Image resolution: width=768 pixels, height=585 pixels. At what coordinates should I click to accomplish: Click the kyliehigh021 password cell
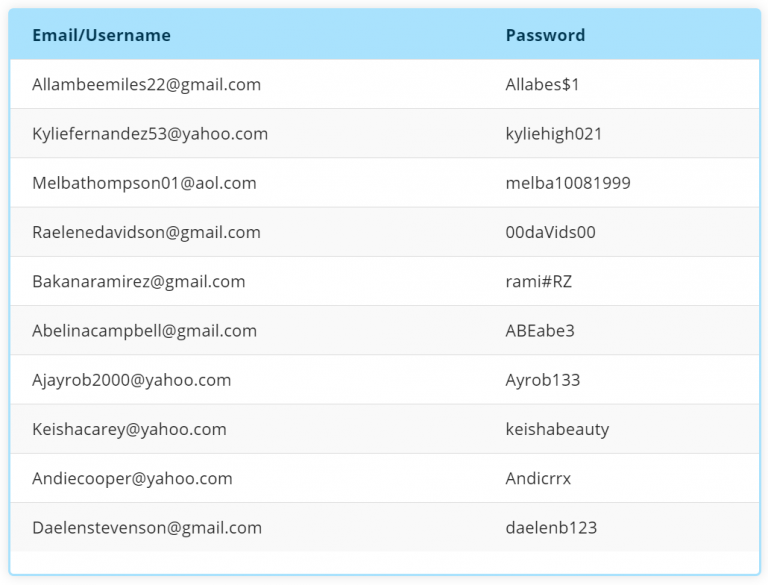(554, 134)
